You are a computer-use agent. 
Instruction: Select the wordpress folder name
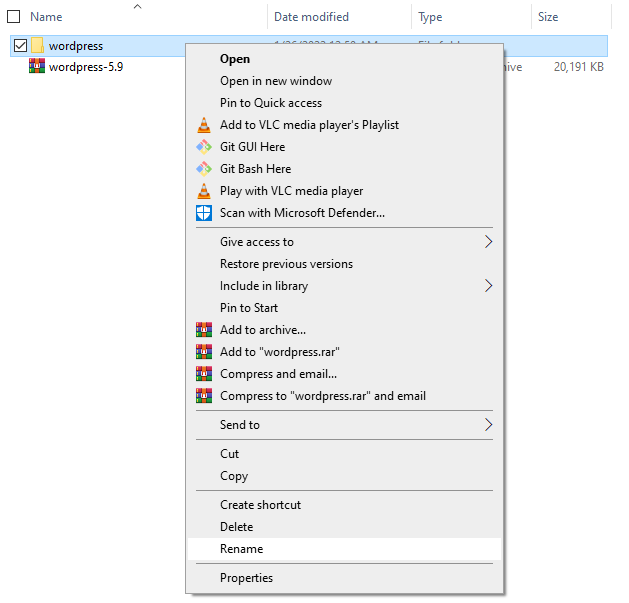(76, 46)
